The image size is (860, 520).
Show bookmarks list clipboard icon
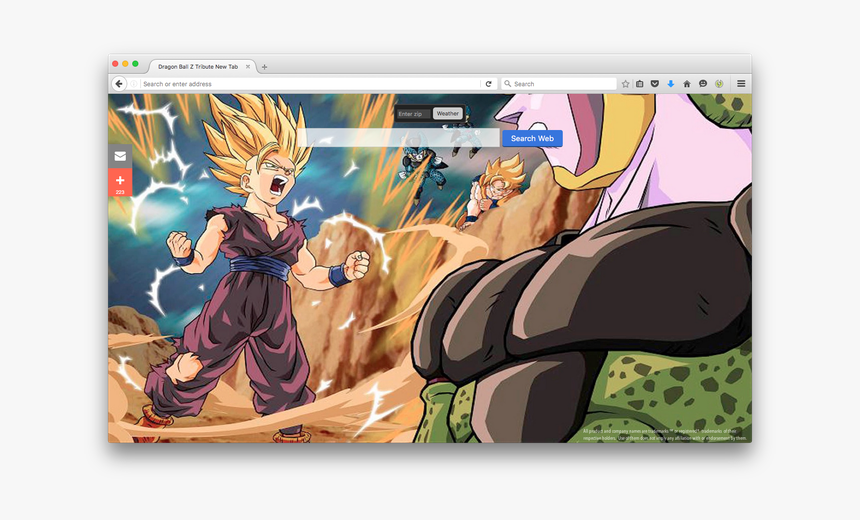[x=640, y=84]
